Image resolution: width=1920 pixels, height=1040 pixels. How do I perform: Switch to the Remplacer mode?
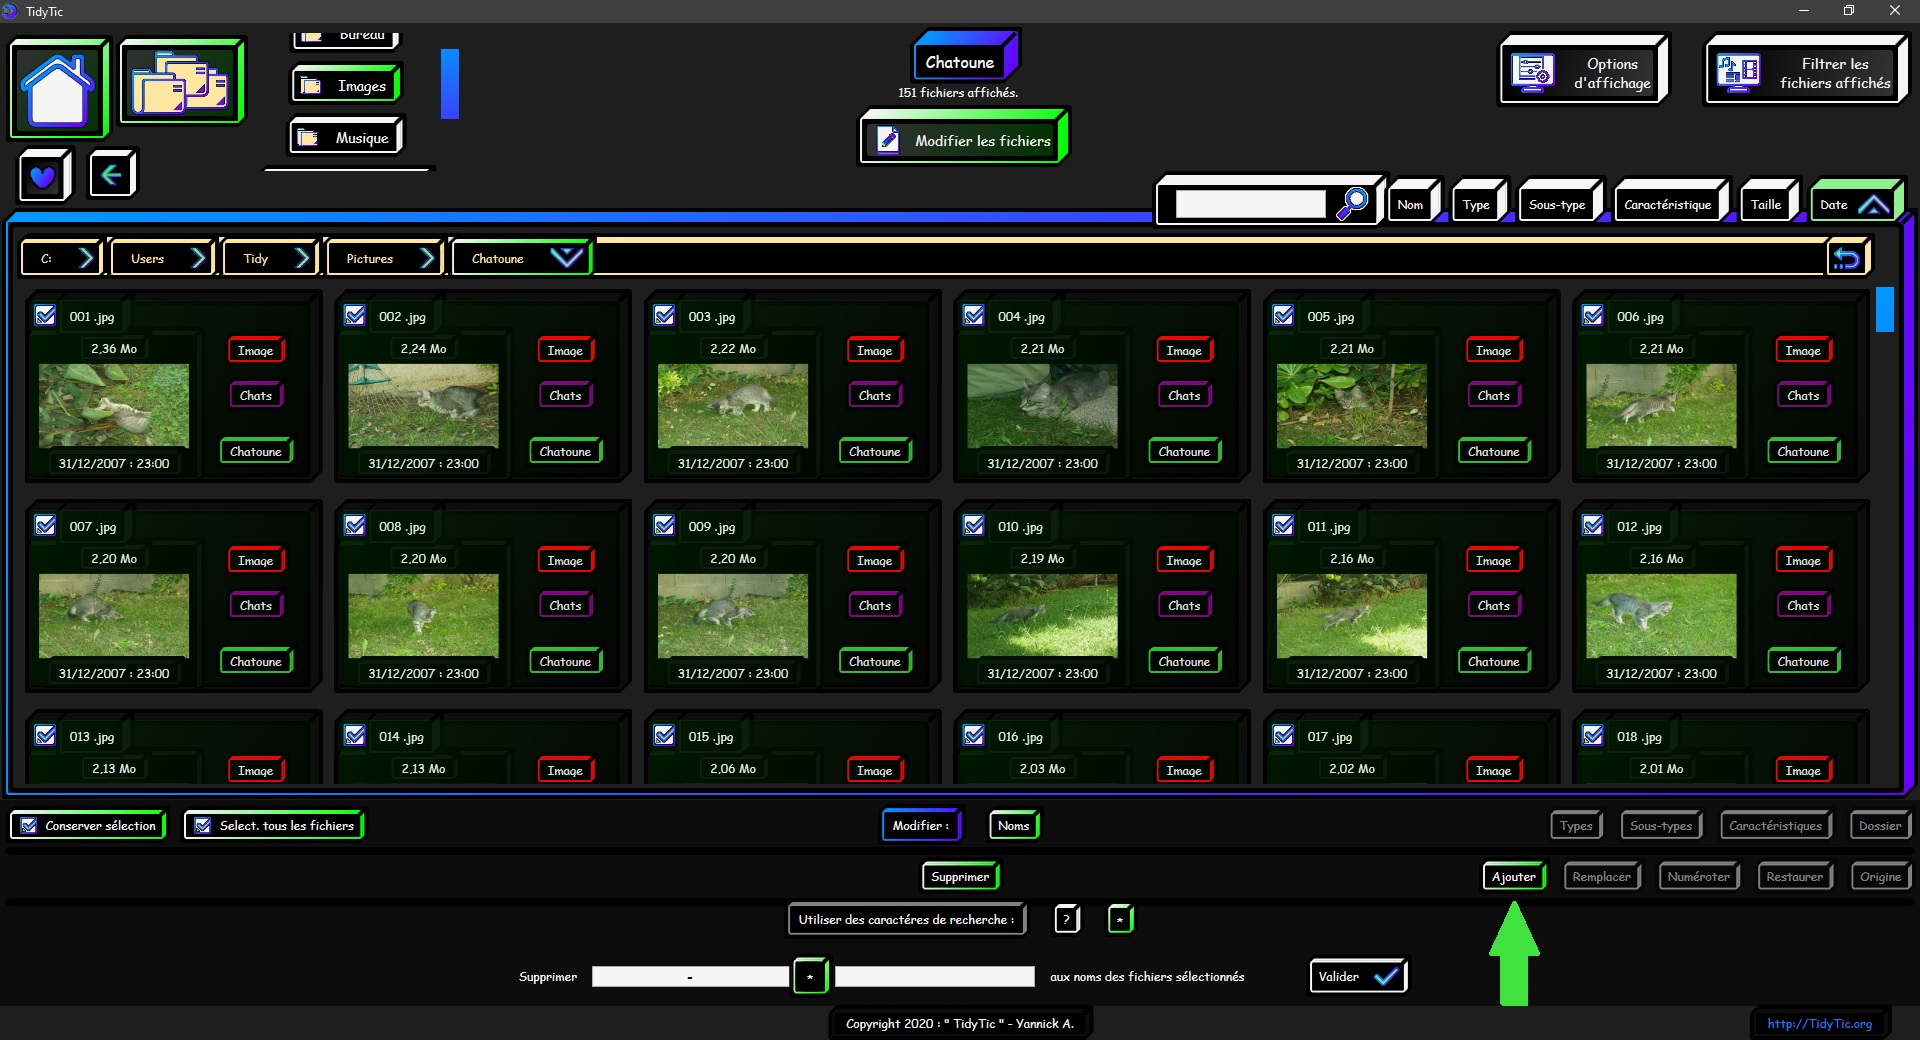(x=1600, y=877)
